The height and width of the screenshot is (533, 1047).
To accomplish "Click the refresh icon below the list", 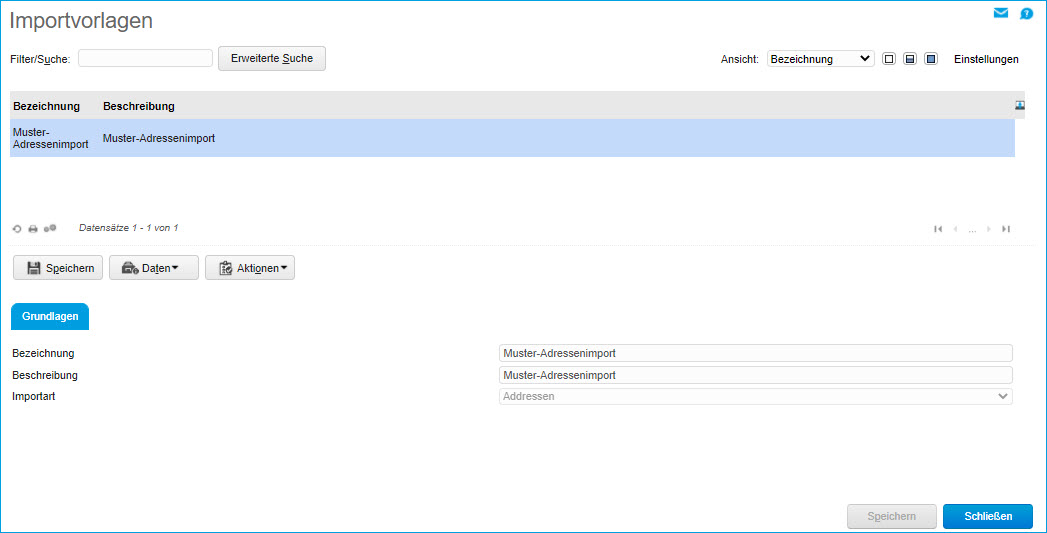I will click(x=17, y=229).
